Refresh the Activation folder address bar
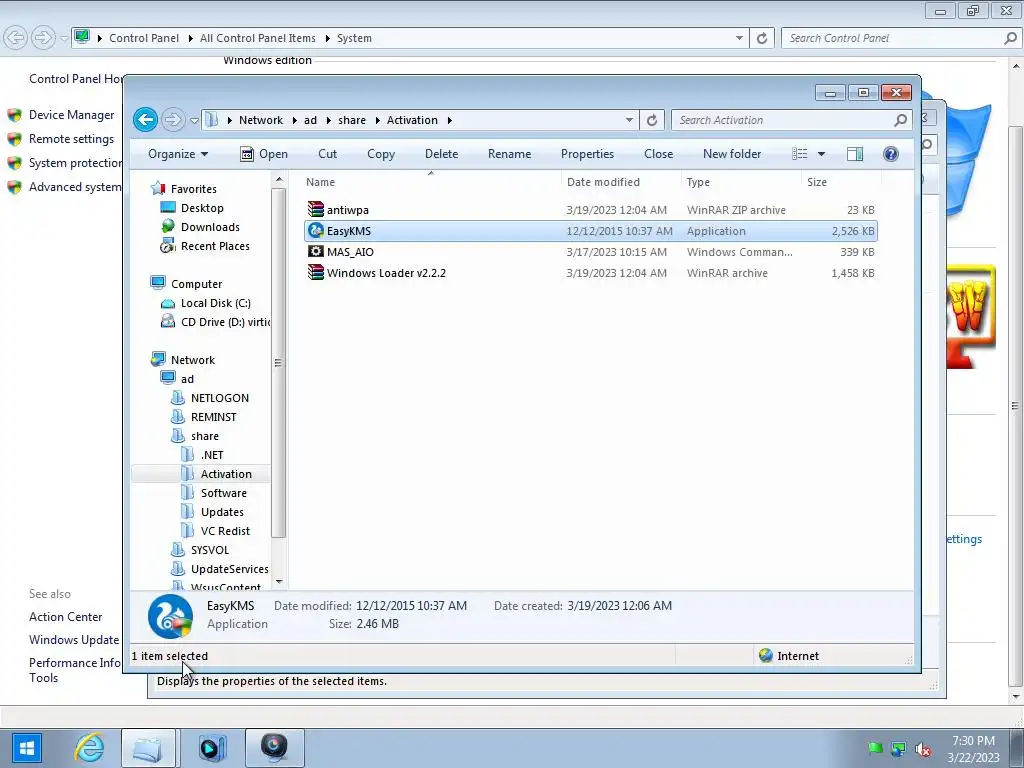The width and height of the screenshot is (1024, 768). 652,120
